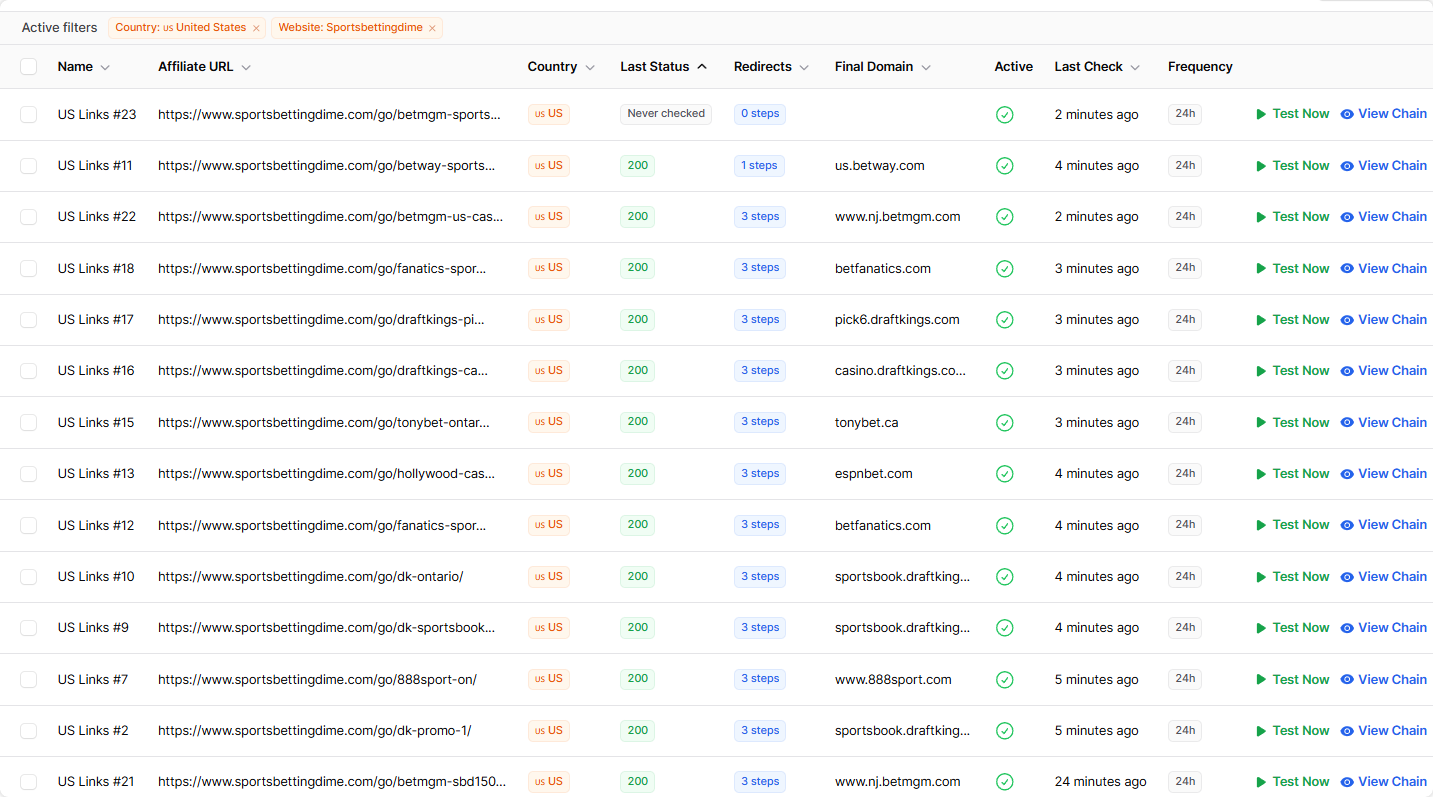Click active status icon for US Links #21
The width and height of the screenshot is (1433, 797).
click(x=1005, y=782)
